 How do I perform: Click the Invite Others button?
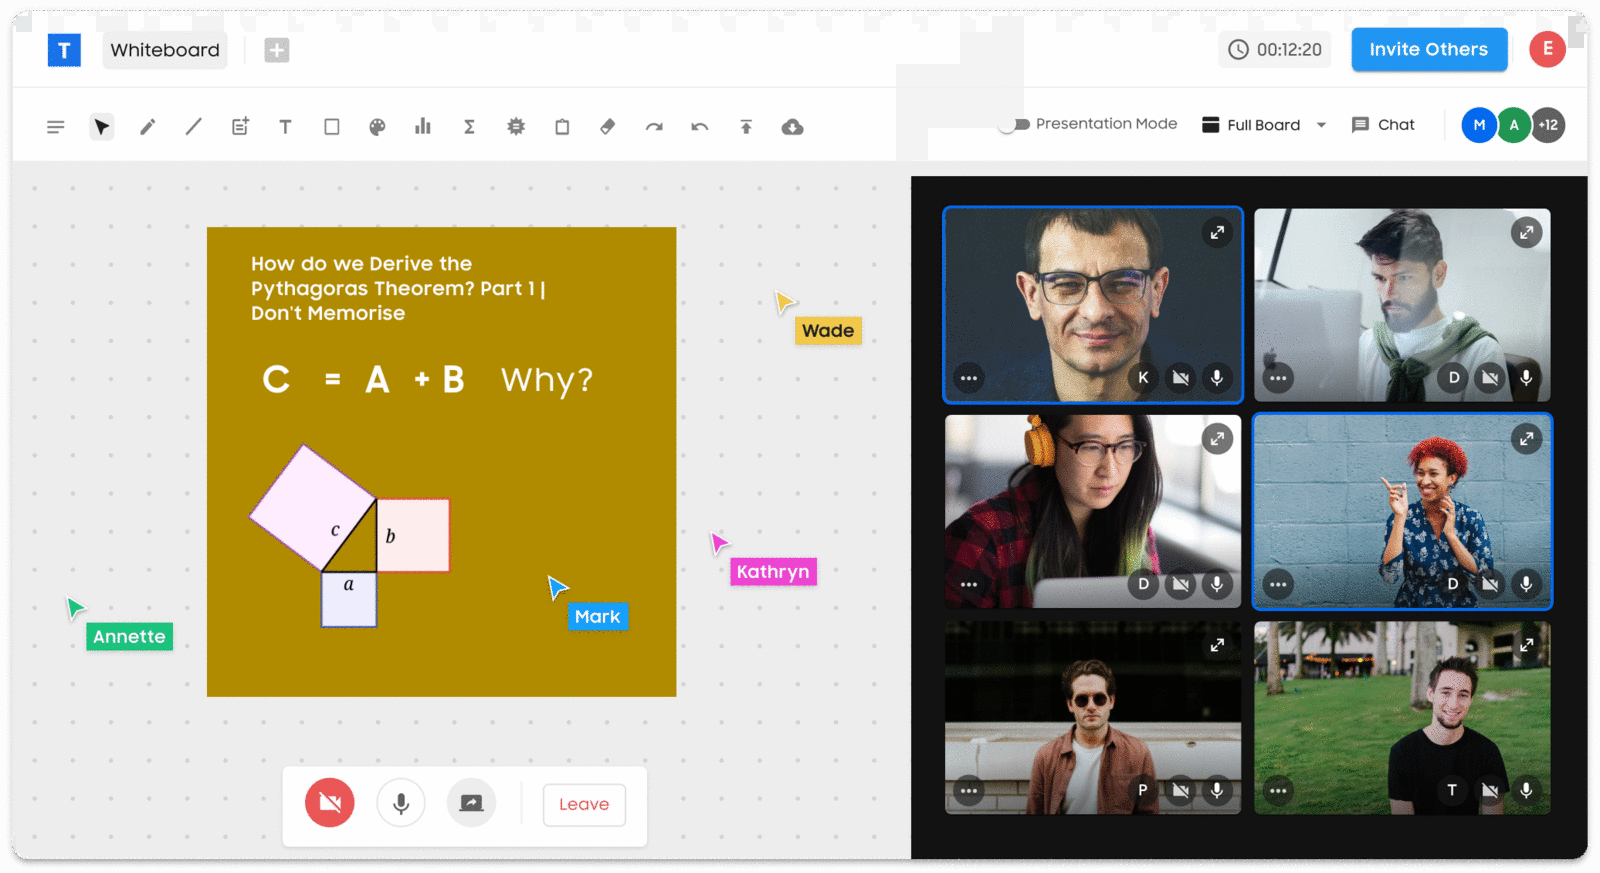[x=1429, y=49]
